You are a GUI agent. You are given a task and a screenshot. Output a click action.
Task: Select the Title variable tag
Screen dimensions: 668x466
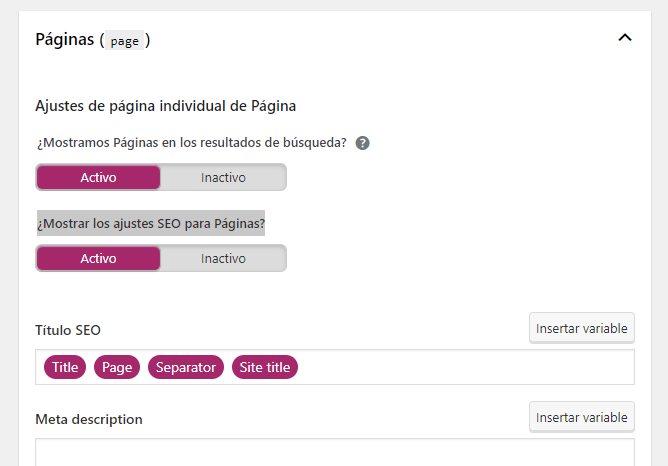coord(65,367)
